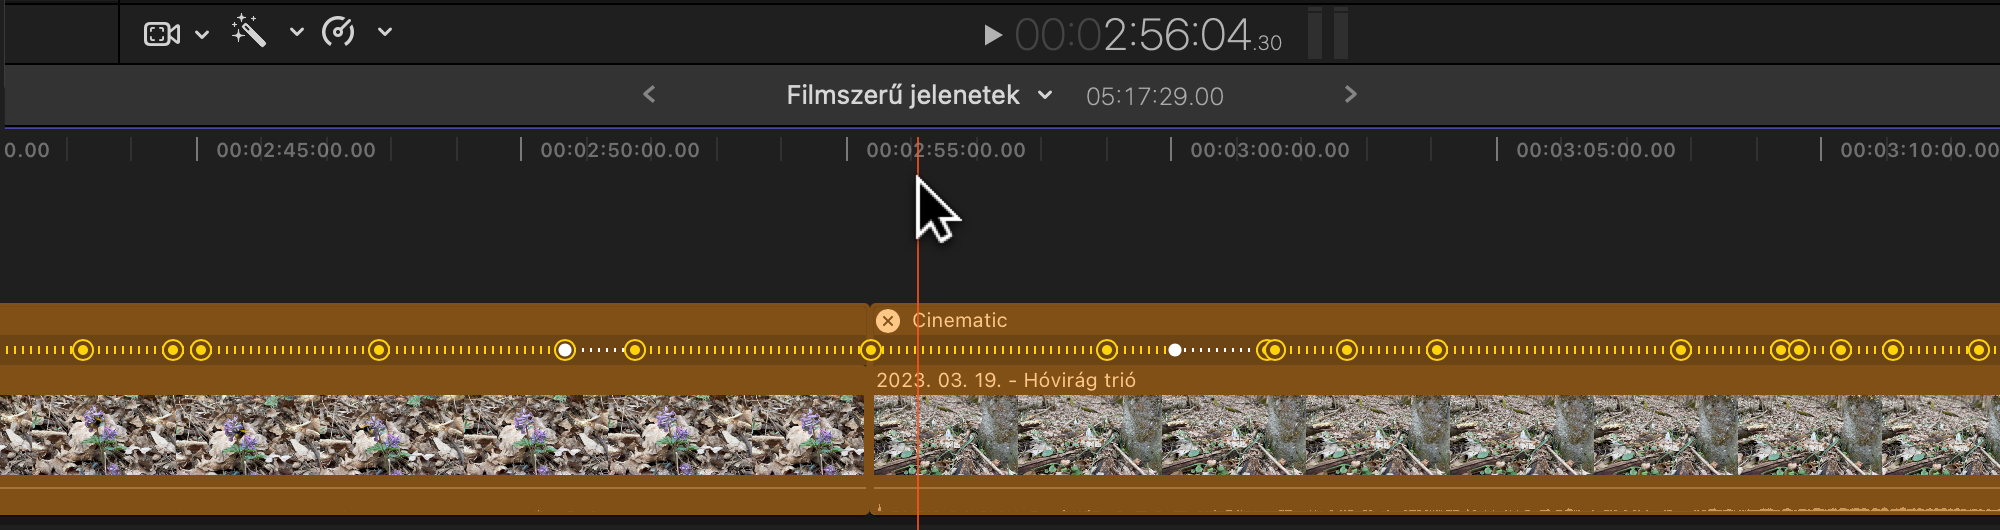Select the white focus keyframe on the Hóvirág clip
This screenshot has height=530, width=2000.
point(1175,350)
